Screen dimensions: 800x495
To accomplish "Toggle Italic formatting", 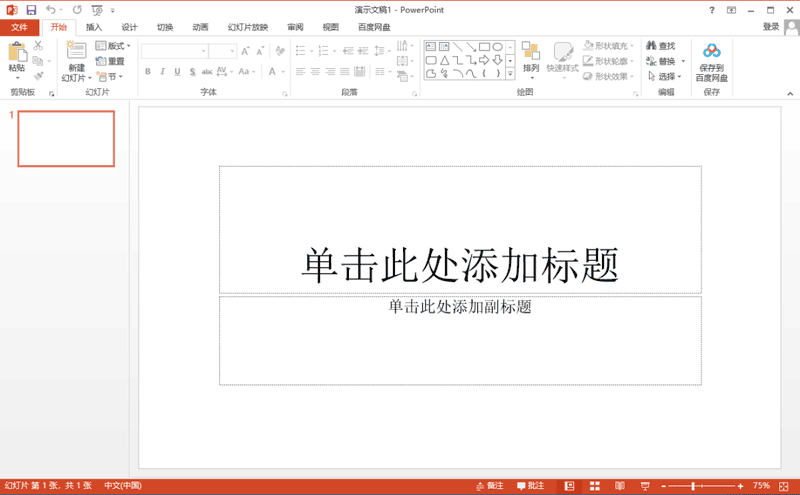I will click(162, 72).
